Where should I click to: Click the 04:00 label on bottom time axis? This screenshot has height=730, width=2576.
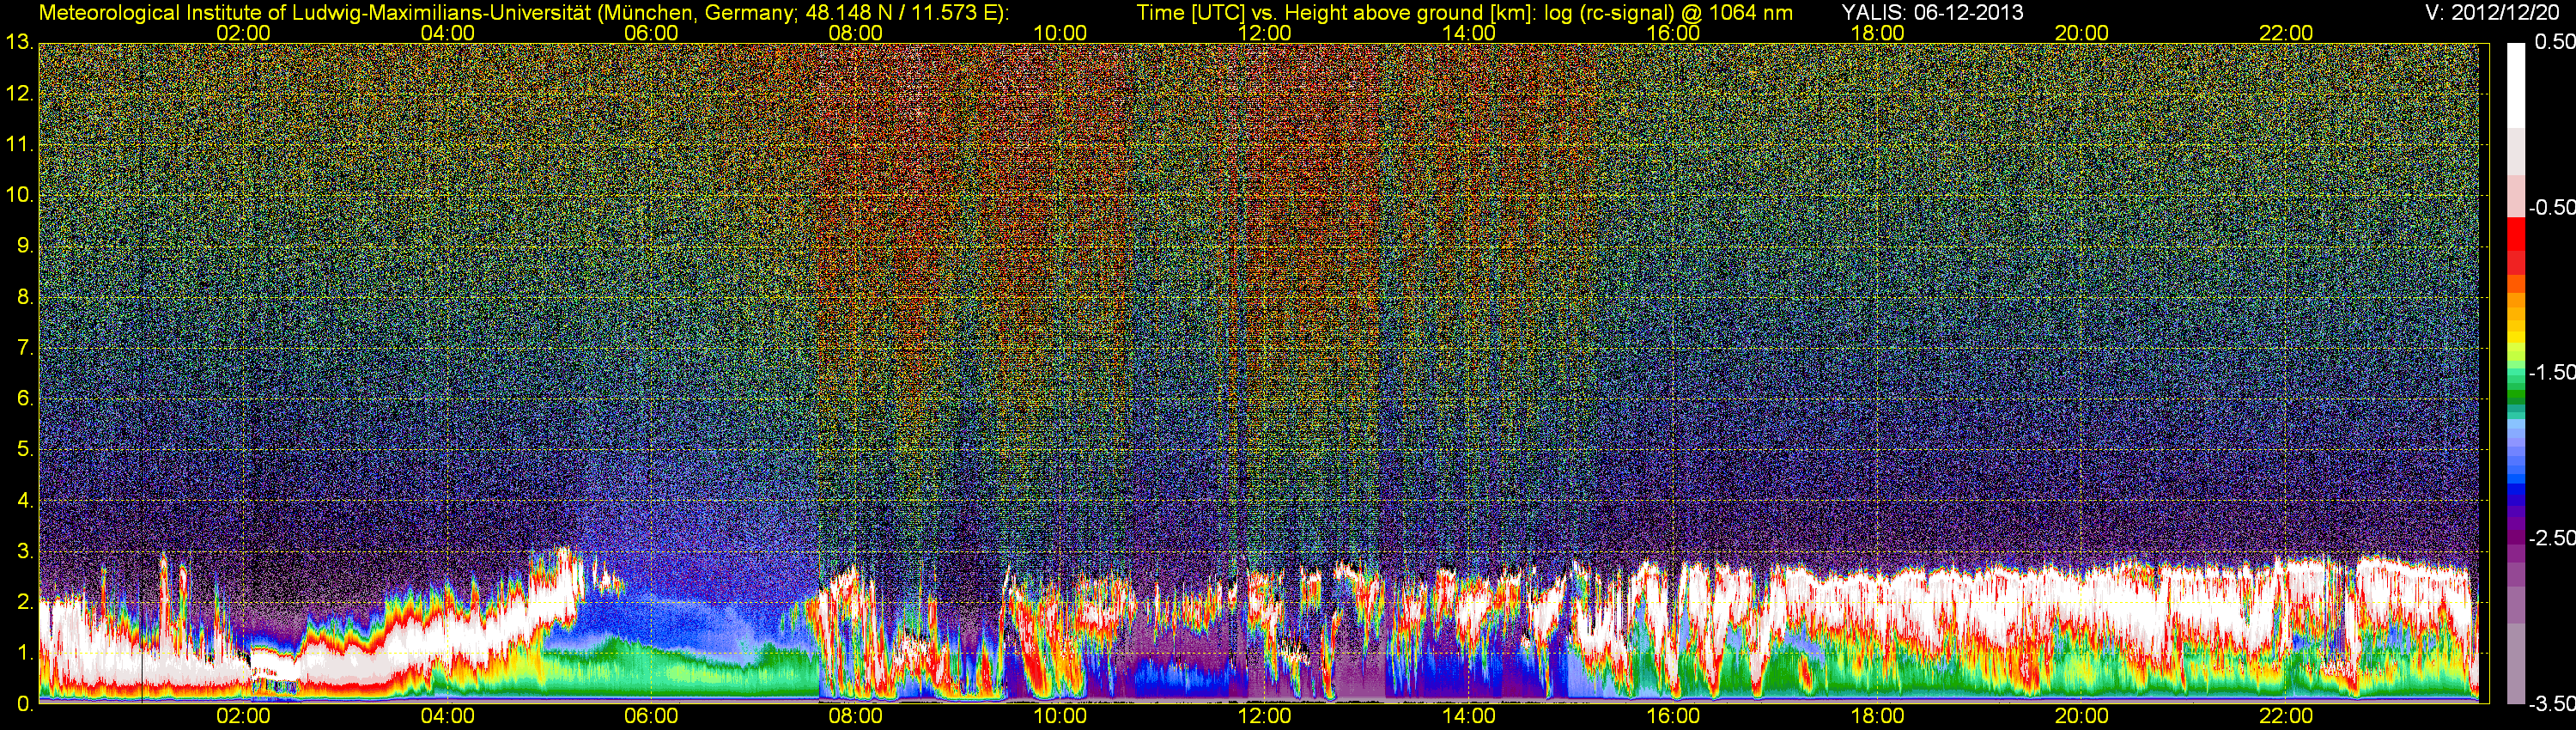pos(447,716)
